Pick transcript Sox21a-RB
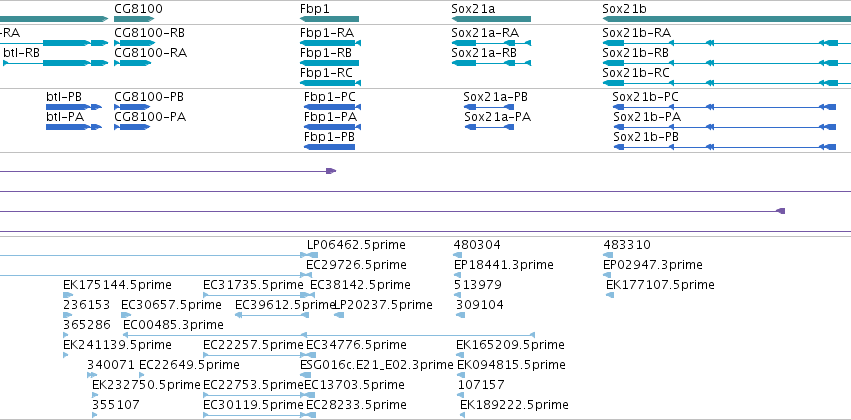The width and height of the screenshot is (851, 420). coord(484,53)
